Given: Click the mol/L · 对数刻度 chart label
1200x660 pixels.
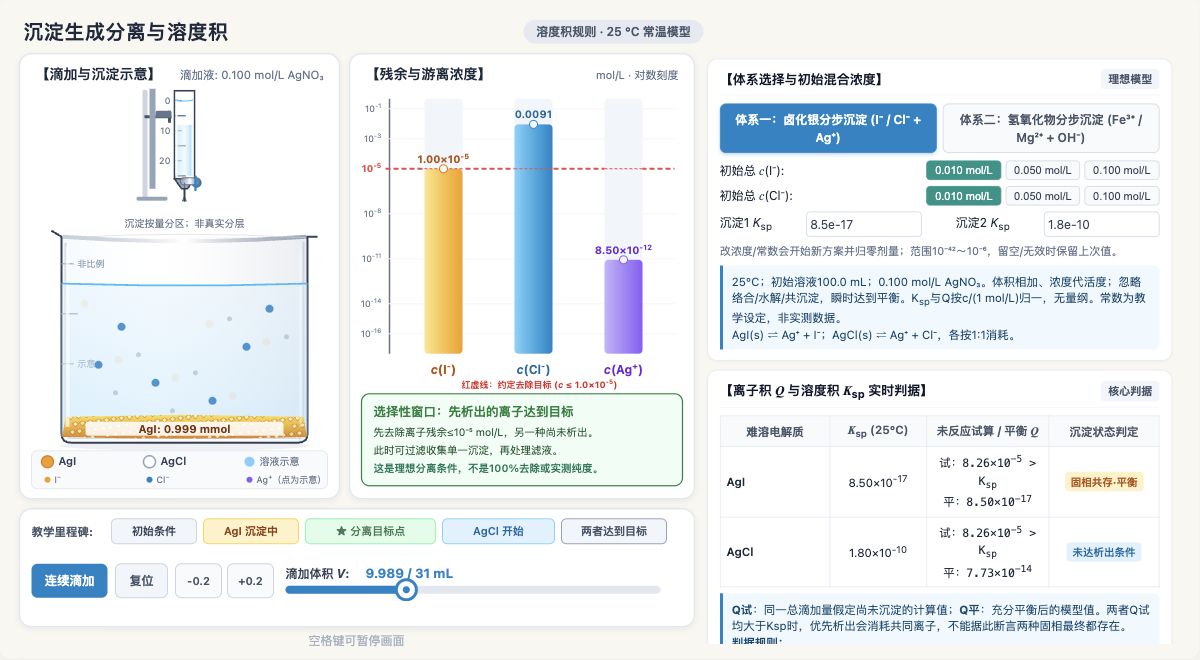Looking at the screenshot, I should pos(637,75).
